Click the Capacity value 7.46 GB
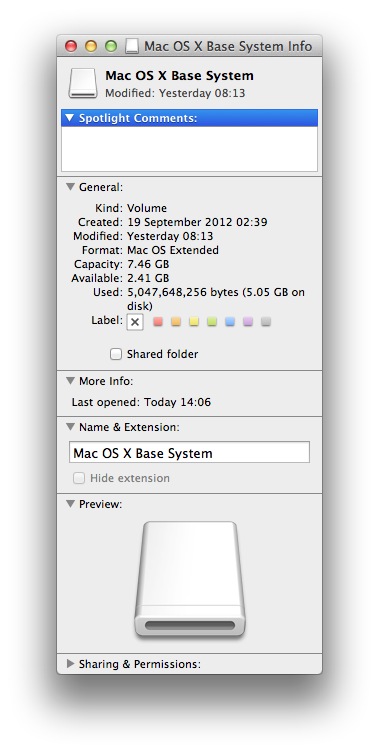379x753 pixels. point(148,264)
